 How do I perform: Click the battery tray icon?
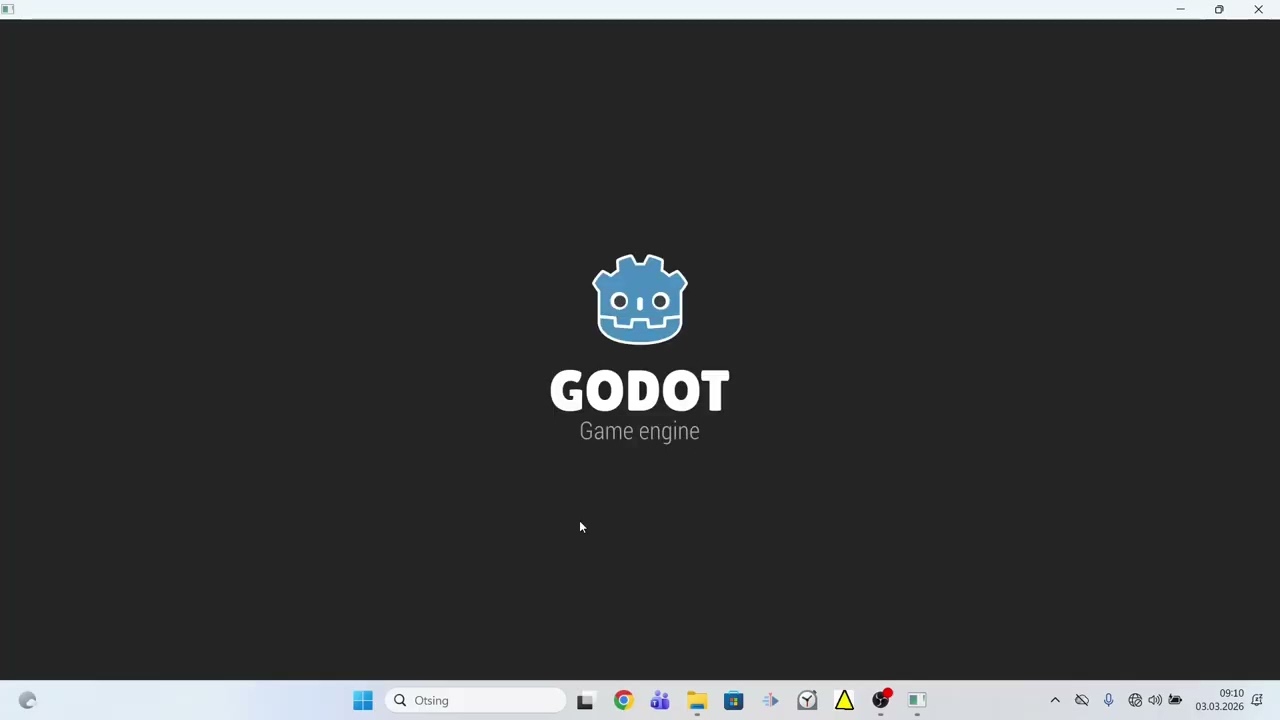1176,701
